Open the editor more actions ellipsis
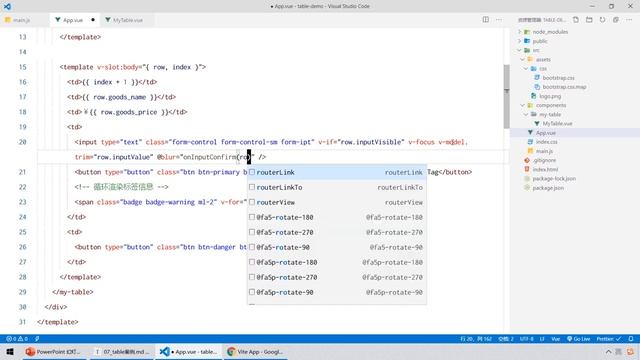The height and width of the screenshot is (360, 640). [499, 20]
